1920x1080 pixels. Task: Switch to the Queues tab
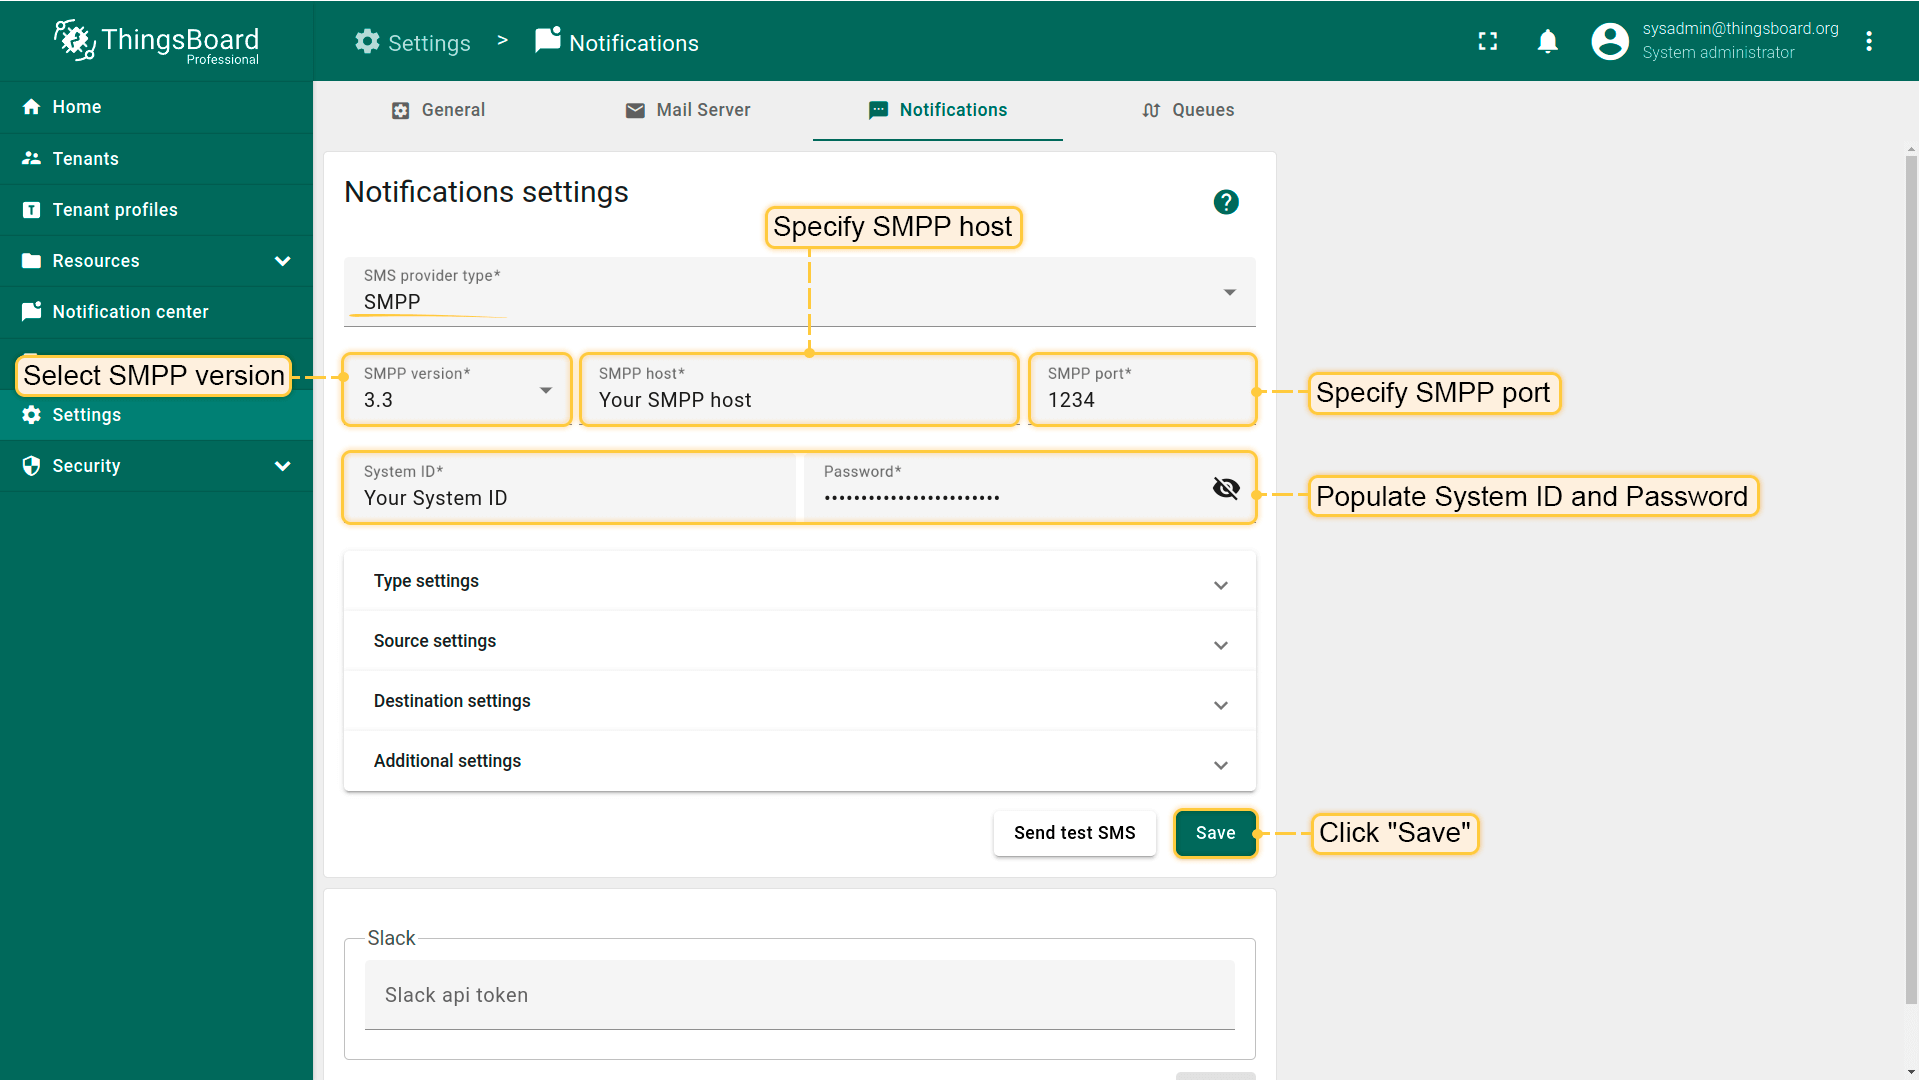coord(1188,110)
